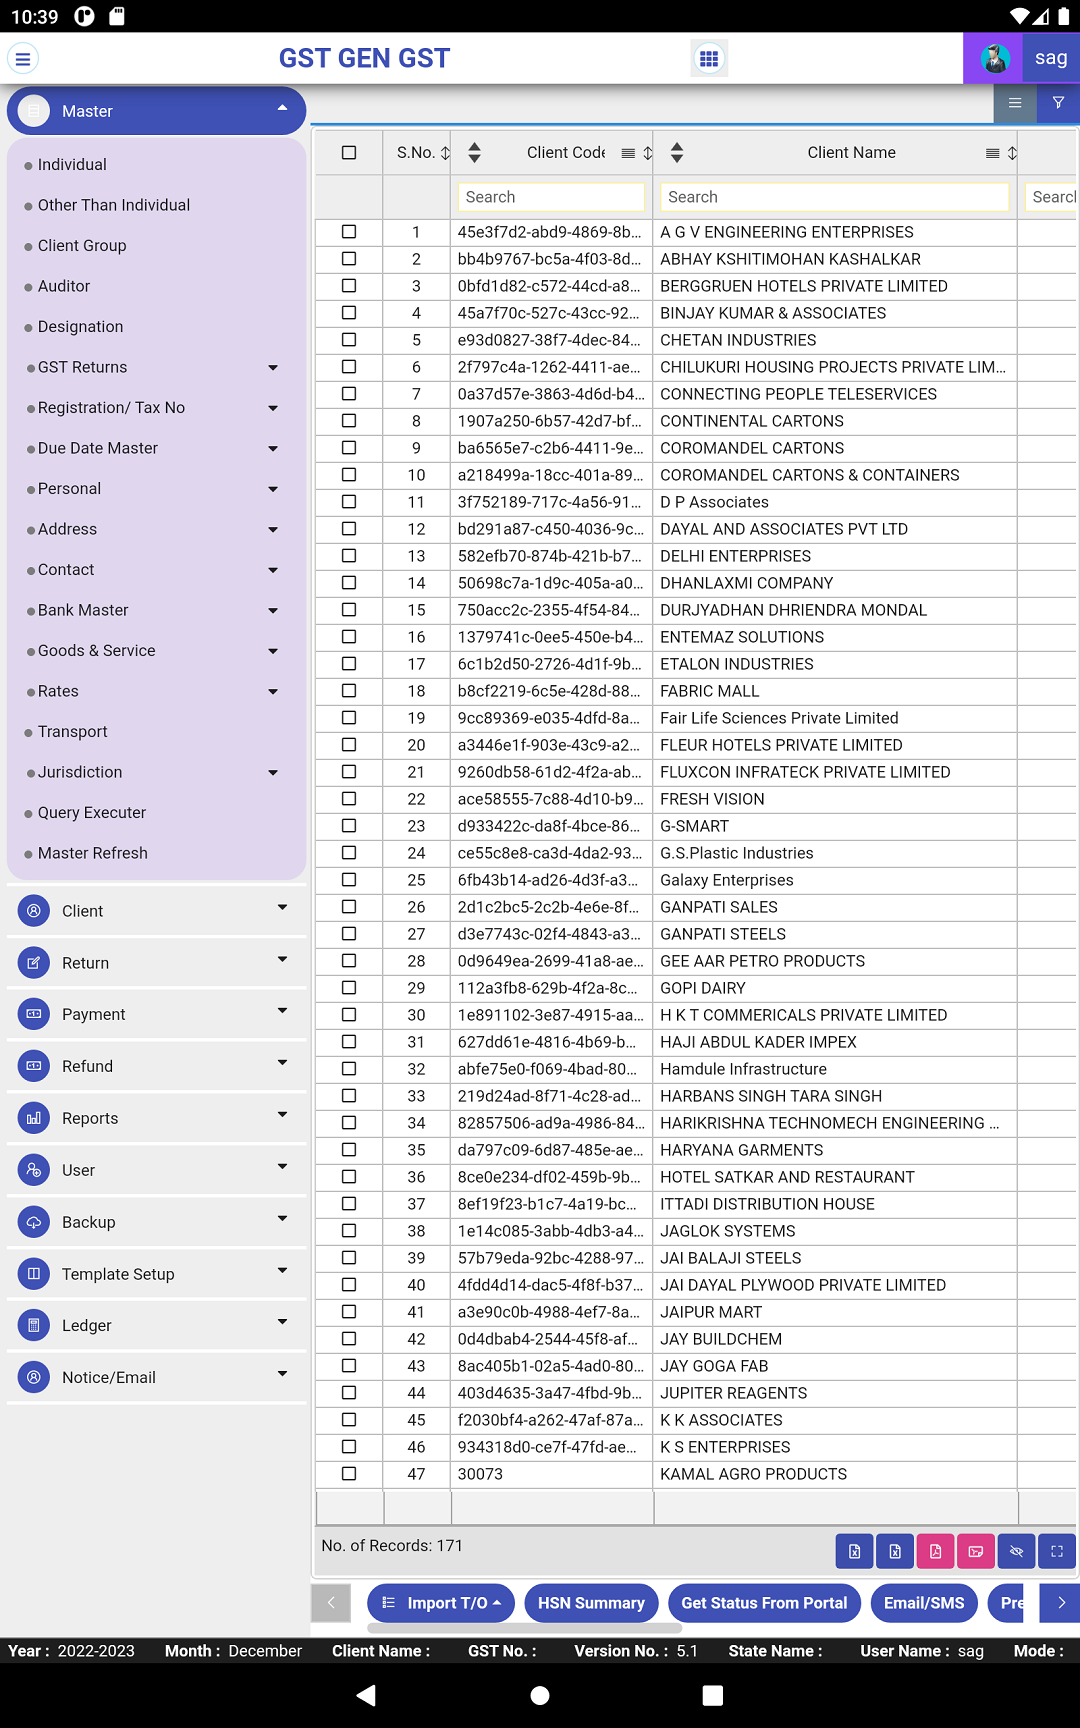This screenshot has width=1080, height=1728.
Task: Expand the Jurisdiction submenu
Action: [273, 773]
